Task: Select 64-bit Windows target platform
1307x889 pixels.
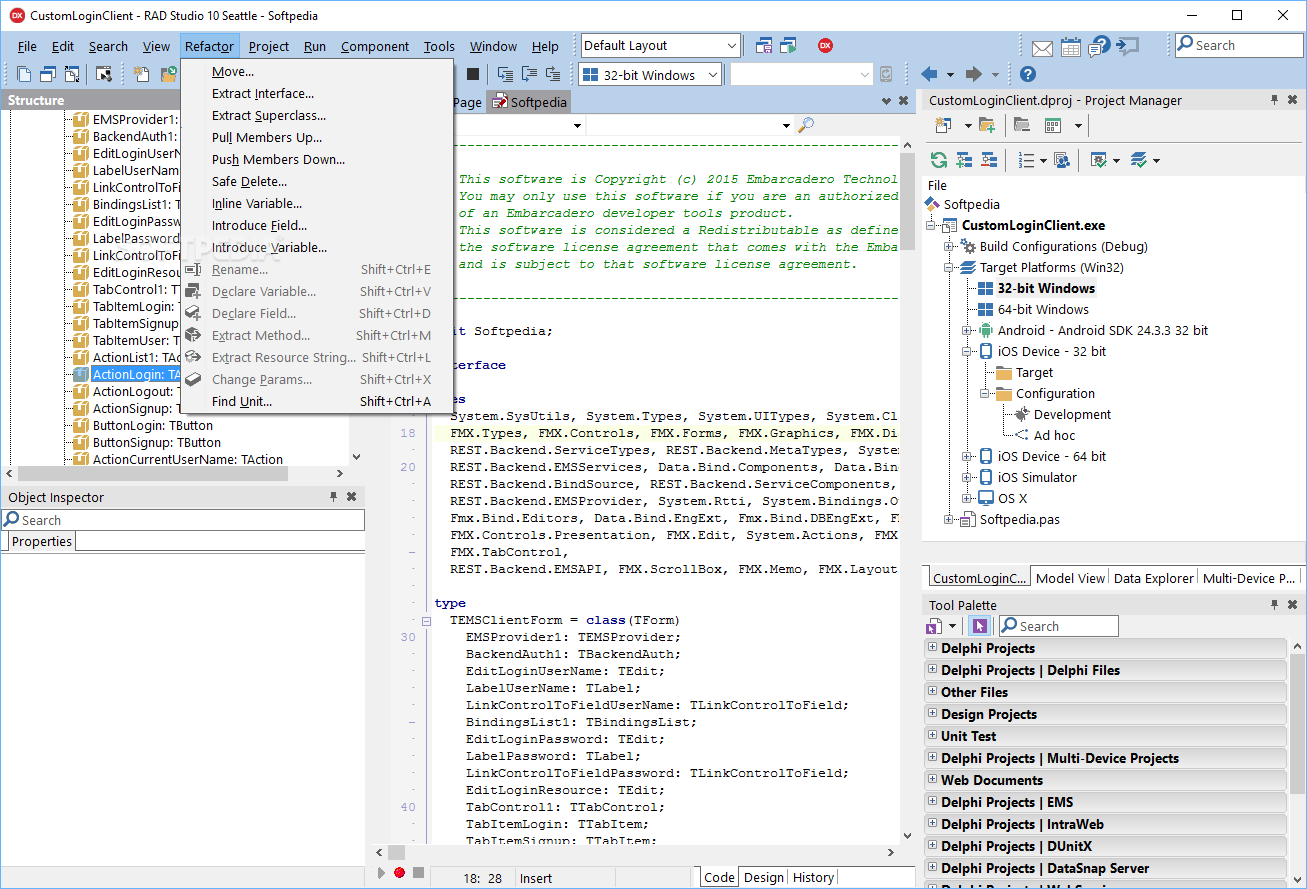Action: click(1043, 309)
